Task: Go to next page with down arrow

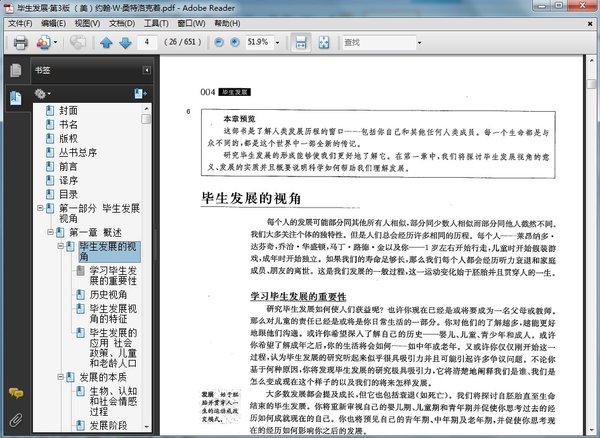Action: (125, 42)
